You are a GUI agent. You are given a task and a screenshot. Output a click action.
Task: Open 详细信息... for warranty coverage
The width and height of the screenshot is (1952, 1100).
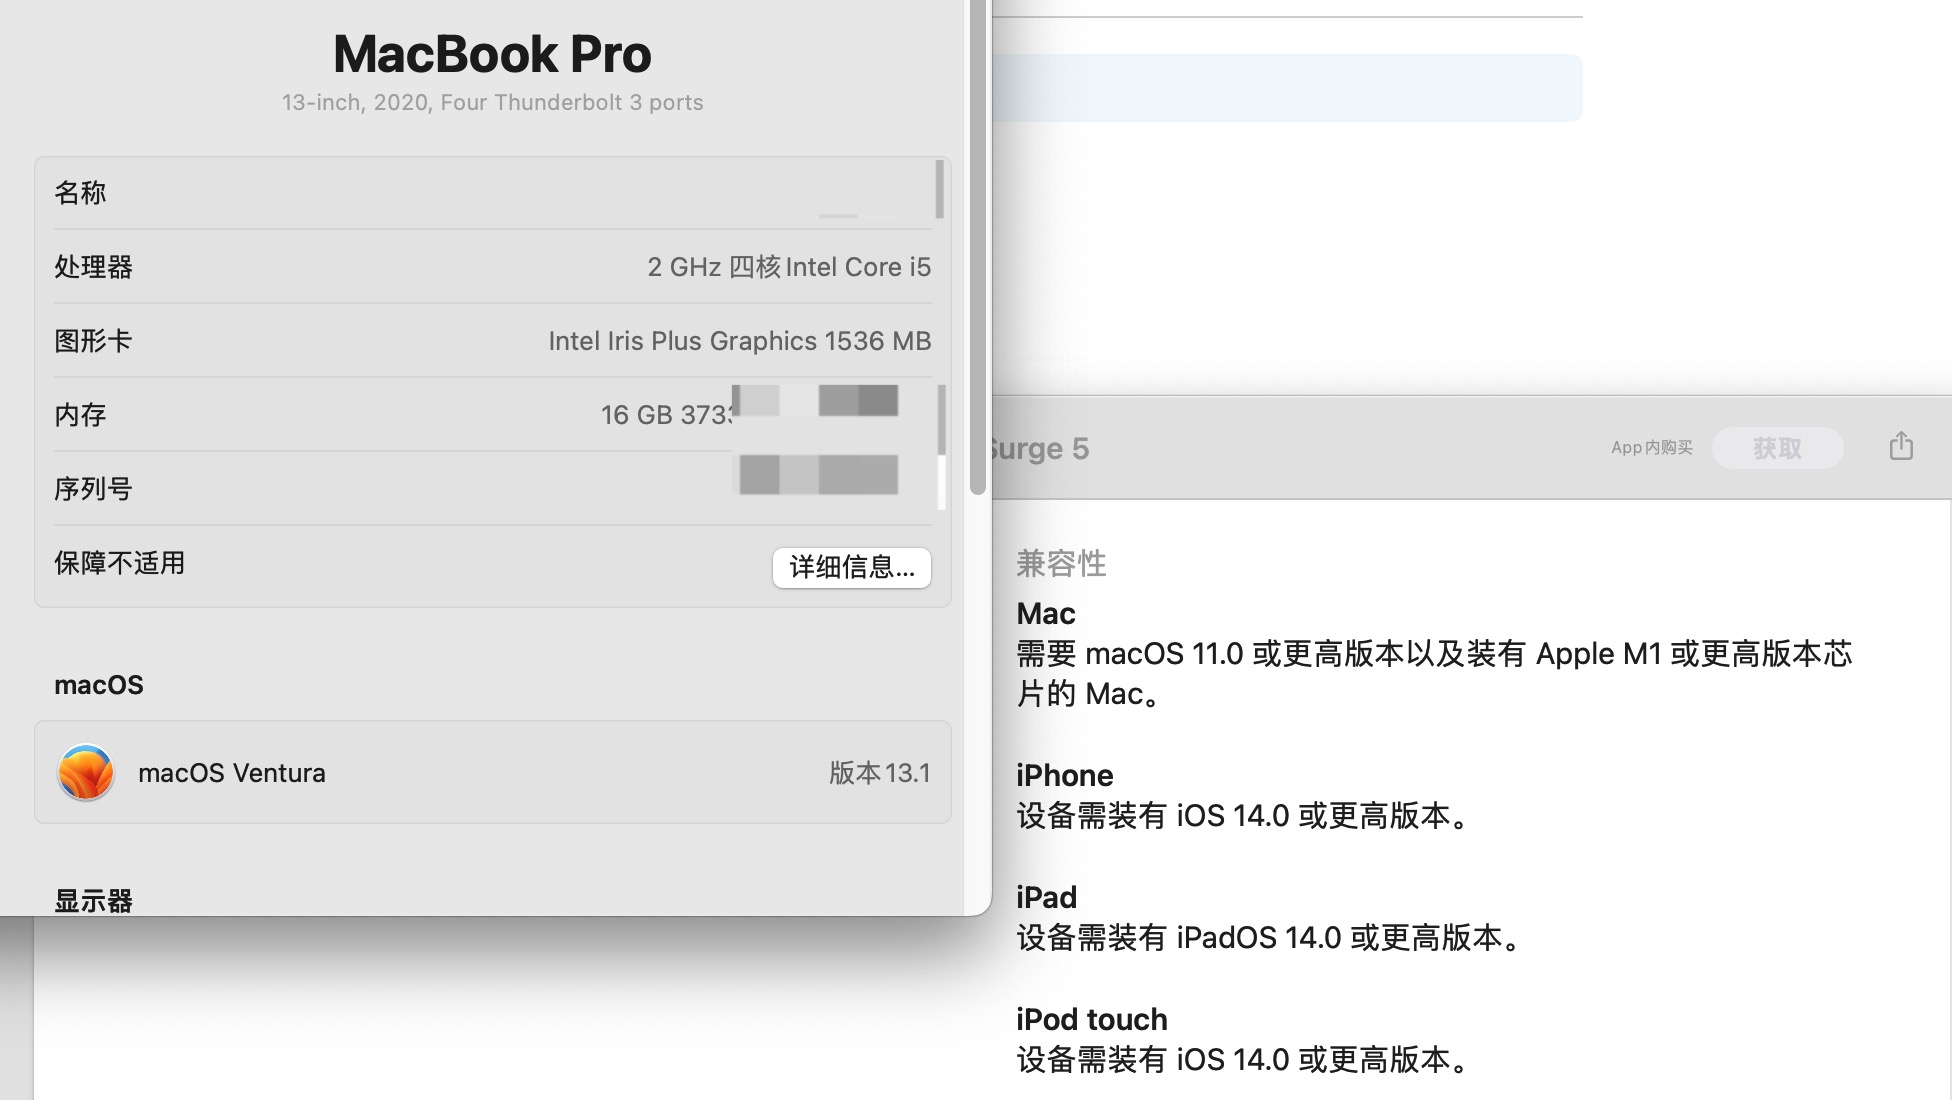pyautogui.click(x=851, y=567)
